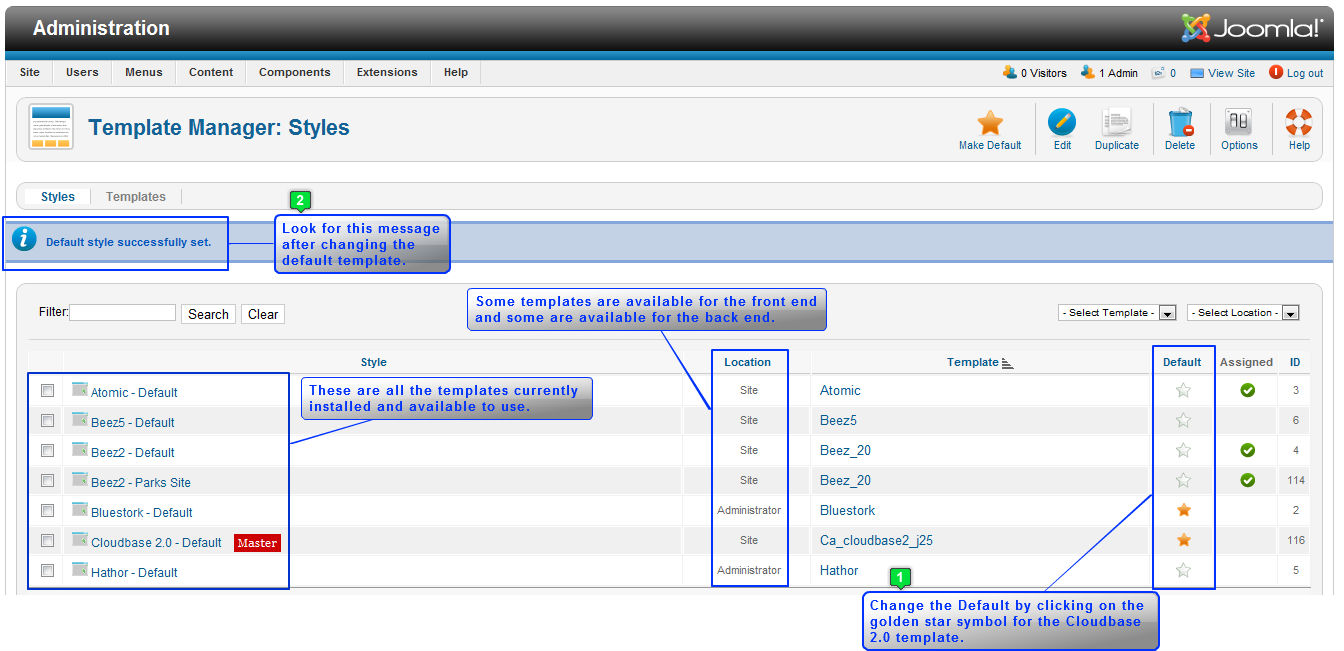This screenshot has height=651, width=1344.
Task: Open the Atomic - Default style link
Action: click(134, 393)
